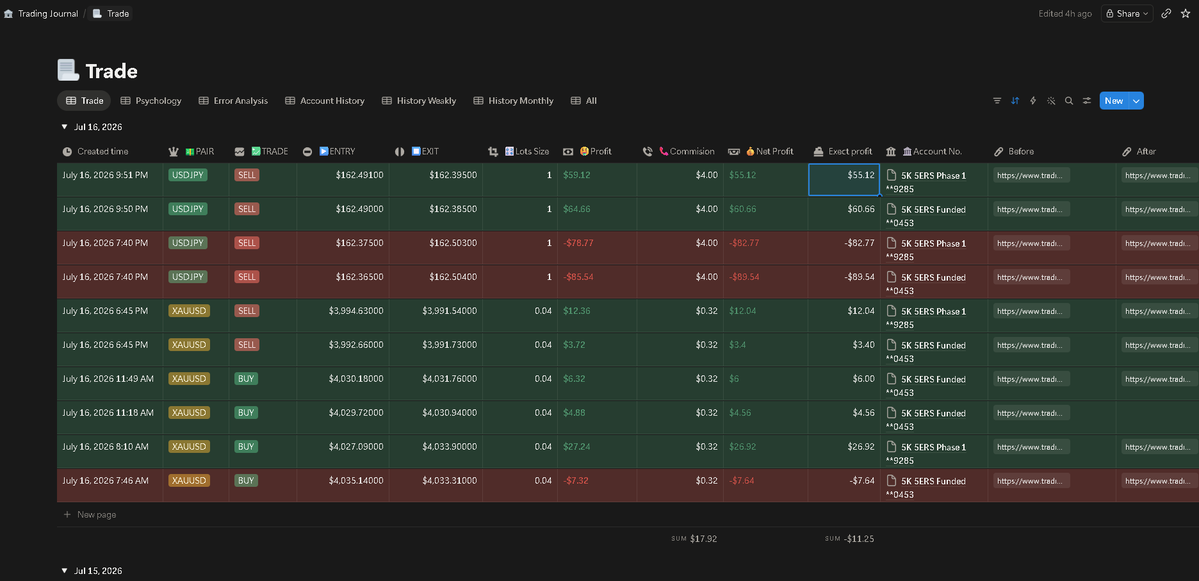Open the Share menu button
The image size is (1199, 581).
[x=1127, y=14]
